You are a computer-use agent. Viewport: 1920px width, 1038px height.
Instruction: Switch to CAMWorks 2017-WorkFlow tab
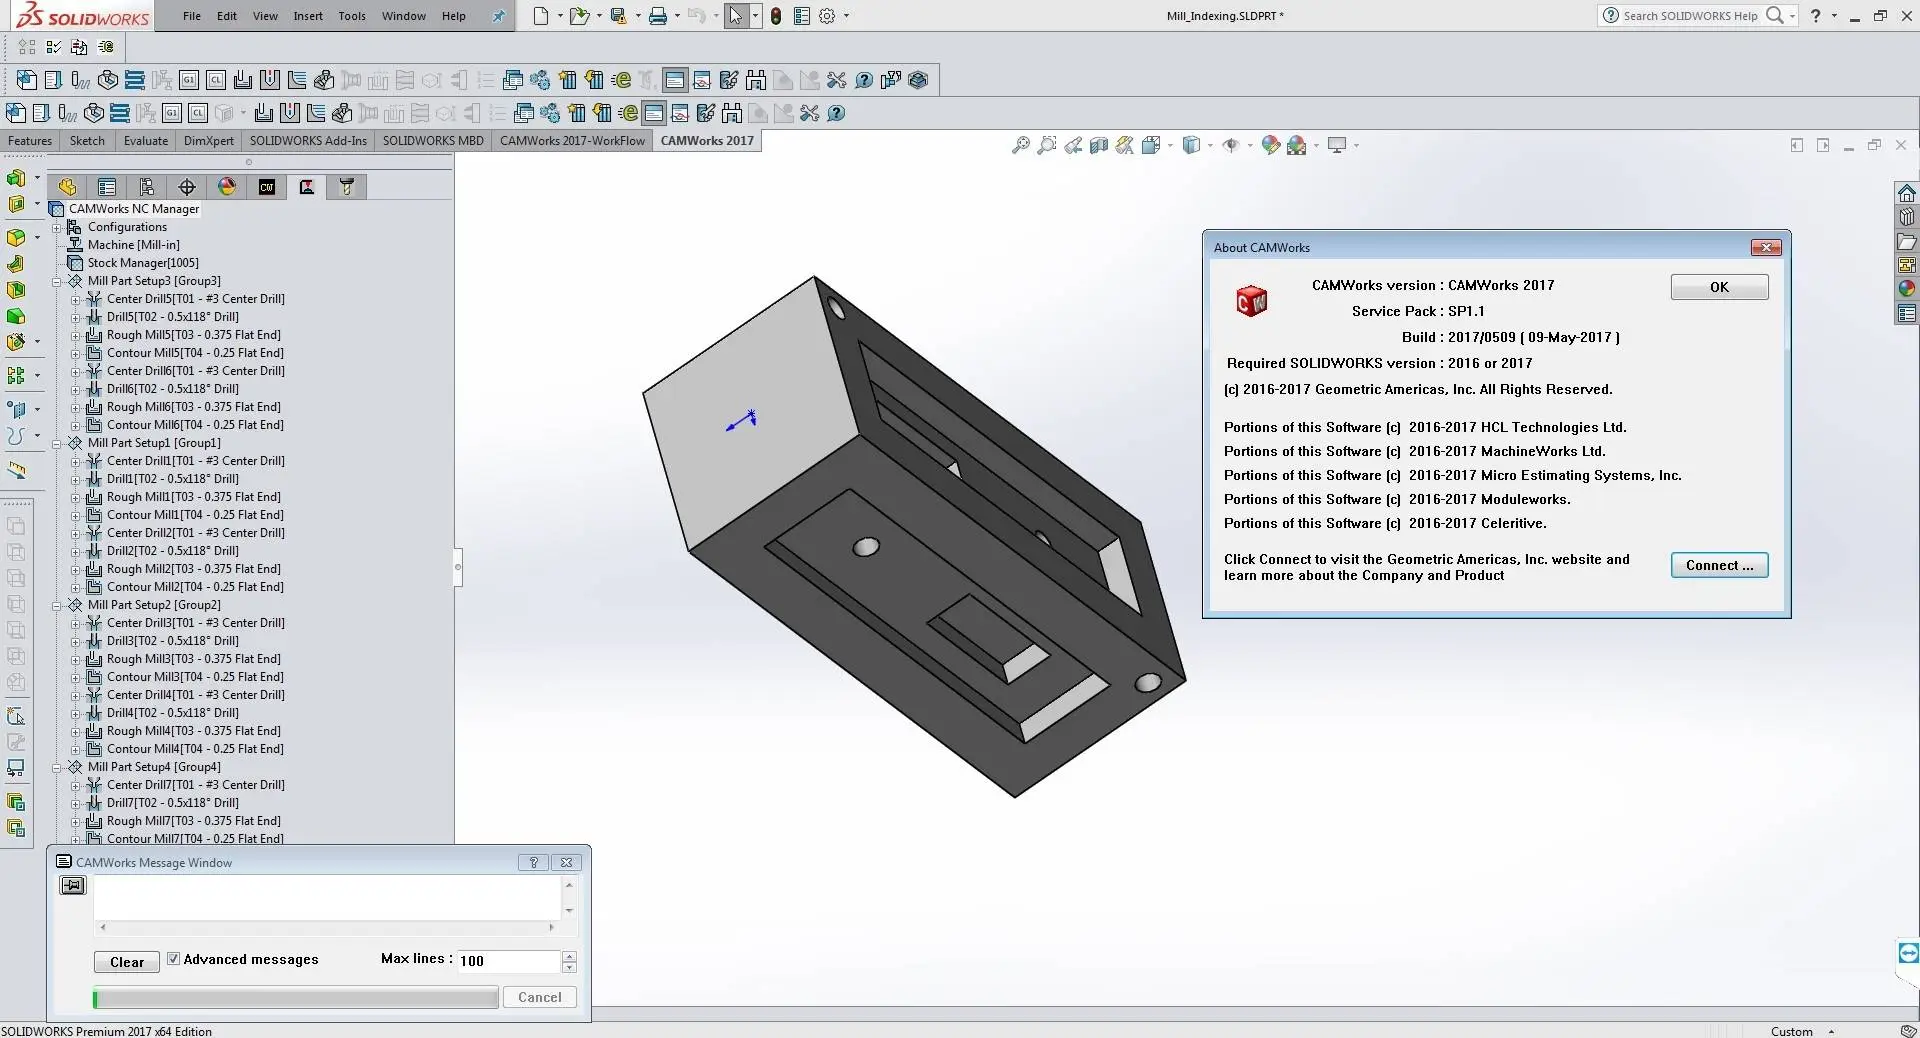pyautogui.click(x=572, y=141)
